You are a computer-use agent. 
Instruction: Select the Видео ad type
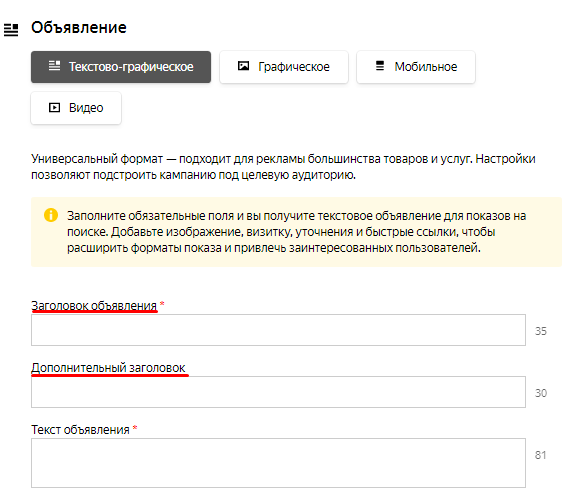click(x=76, y=108)
